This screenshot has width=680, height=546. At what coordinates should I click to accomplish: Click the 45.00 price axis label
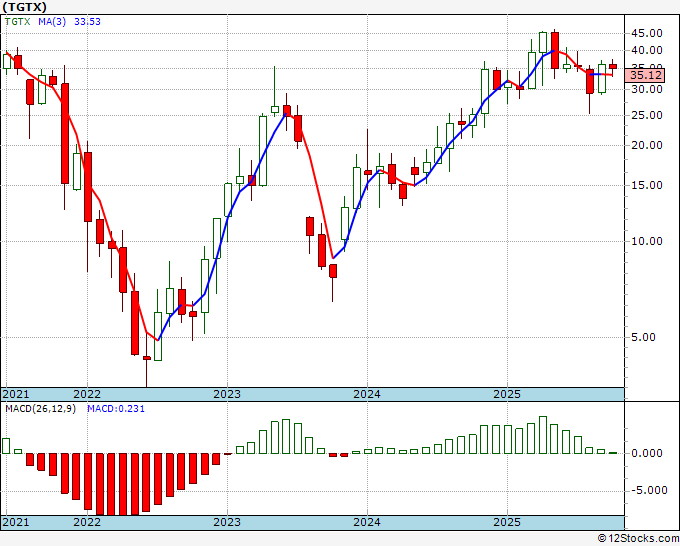click(x=647, y=33)
